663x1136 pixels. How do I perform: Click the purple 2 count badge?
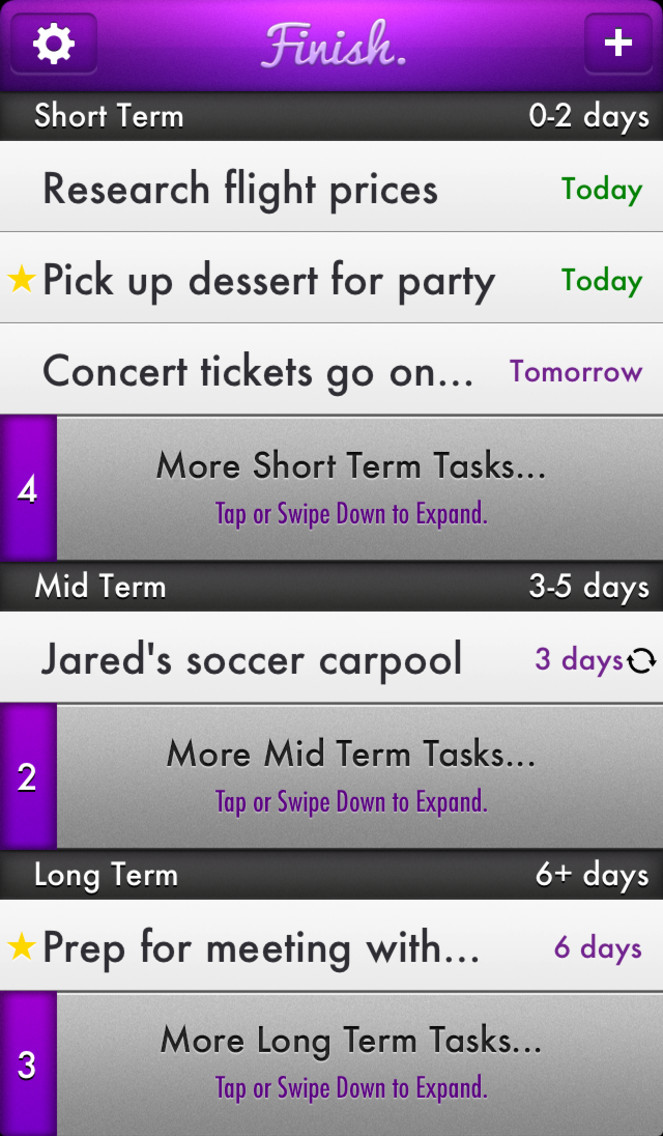(x=28, y=777)
